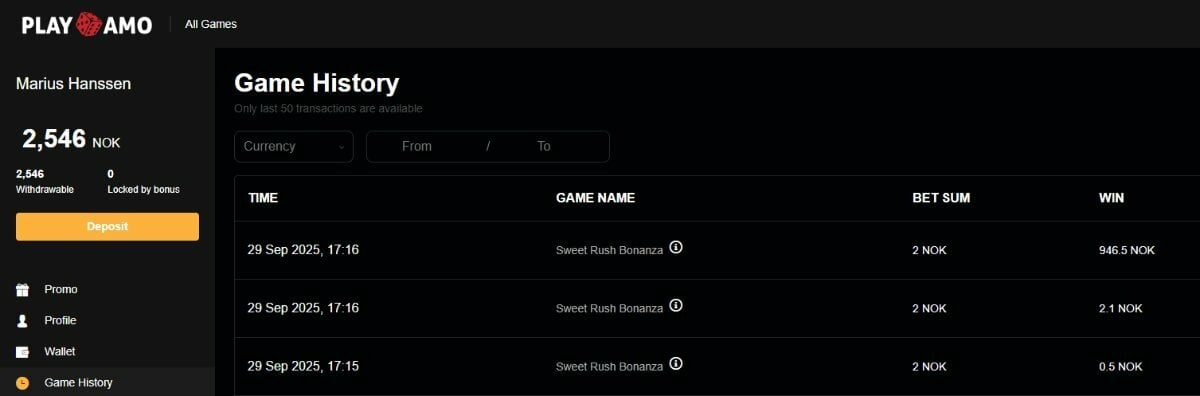Click the Game History clock icon
Screen dimensions: 1200x396
[22, 383]
